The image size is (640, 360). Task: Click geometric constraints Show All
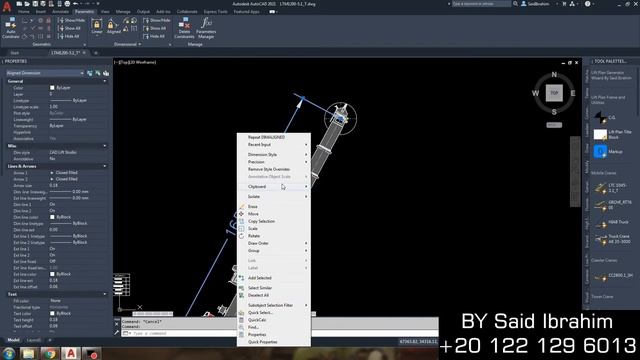69,28
